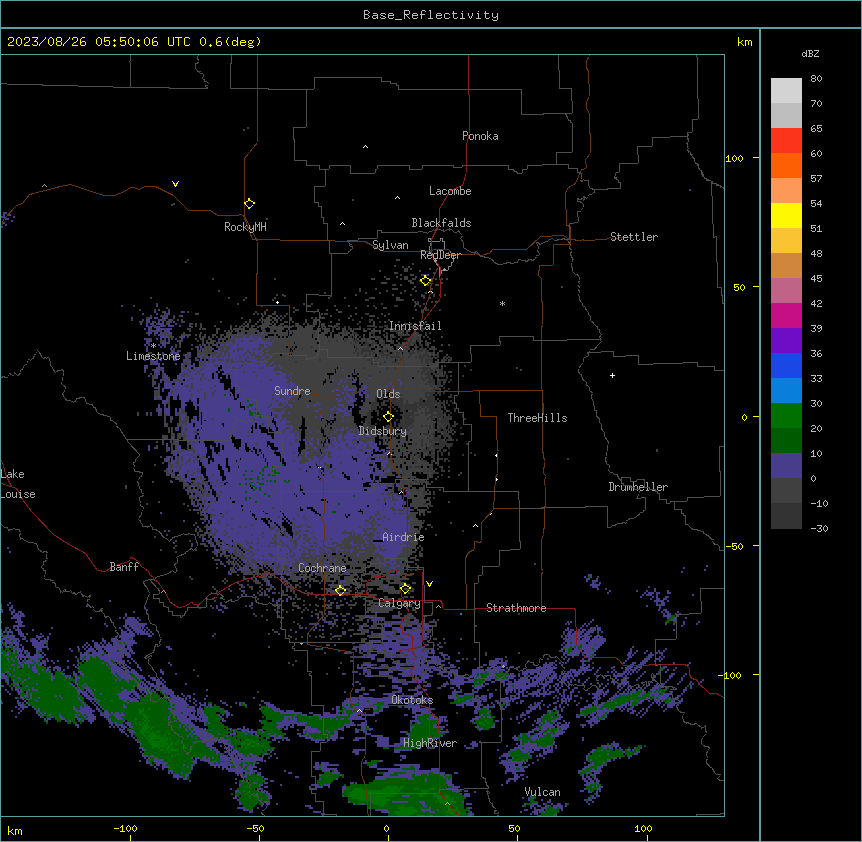Image resolution: width=862 pixels, height=842 pixels.
Task: Click the white asterisk marker above Limestone
Action: tap(154, 346)
